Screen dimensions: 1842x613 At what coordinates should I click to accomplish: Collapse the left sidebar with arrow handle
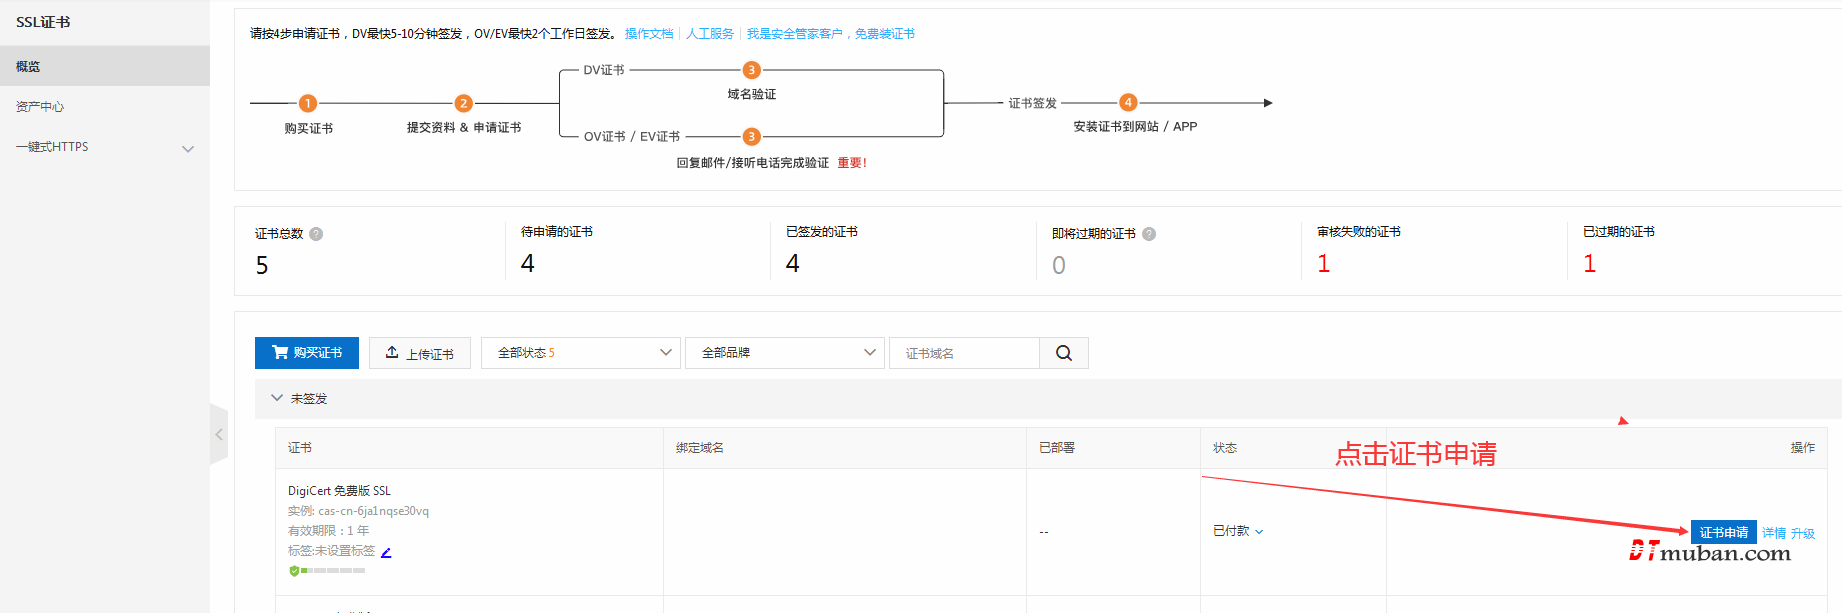(x=219, y=435)
